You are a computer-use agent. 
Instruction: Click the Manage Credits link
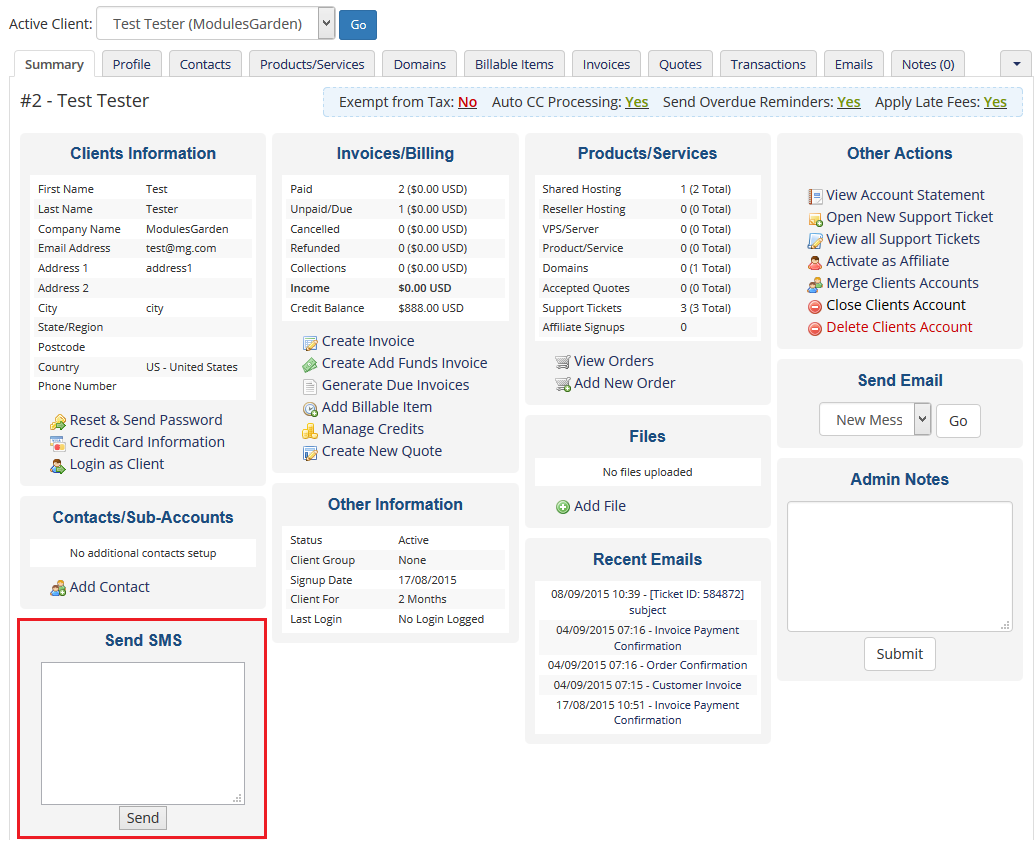pyautogui.click(x=373, y=429)
